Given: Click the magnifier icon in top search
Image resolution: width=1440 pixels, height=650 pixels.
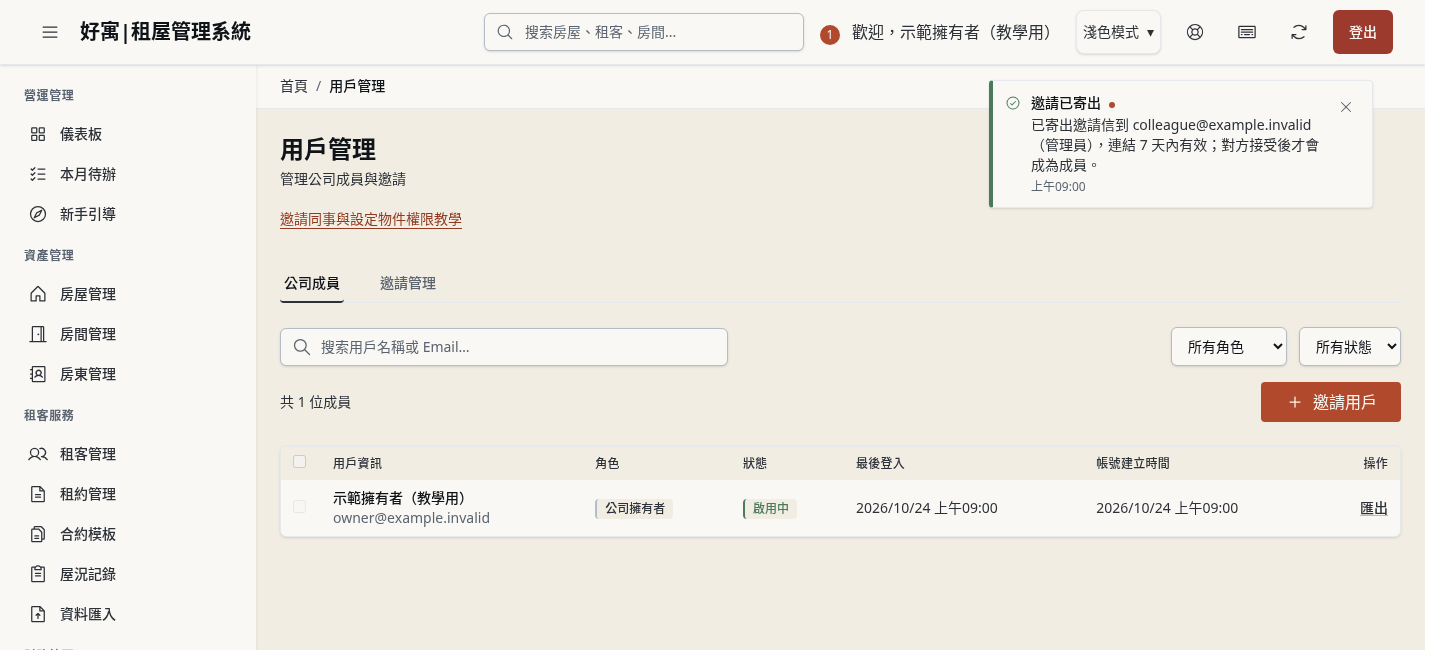Looking at the screenshot, I should [x=505, y=32].
